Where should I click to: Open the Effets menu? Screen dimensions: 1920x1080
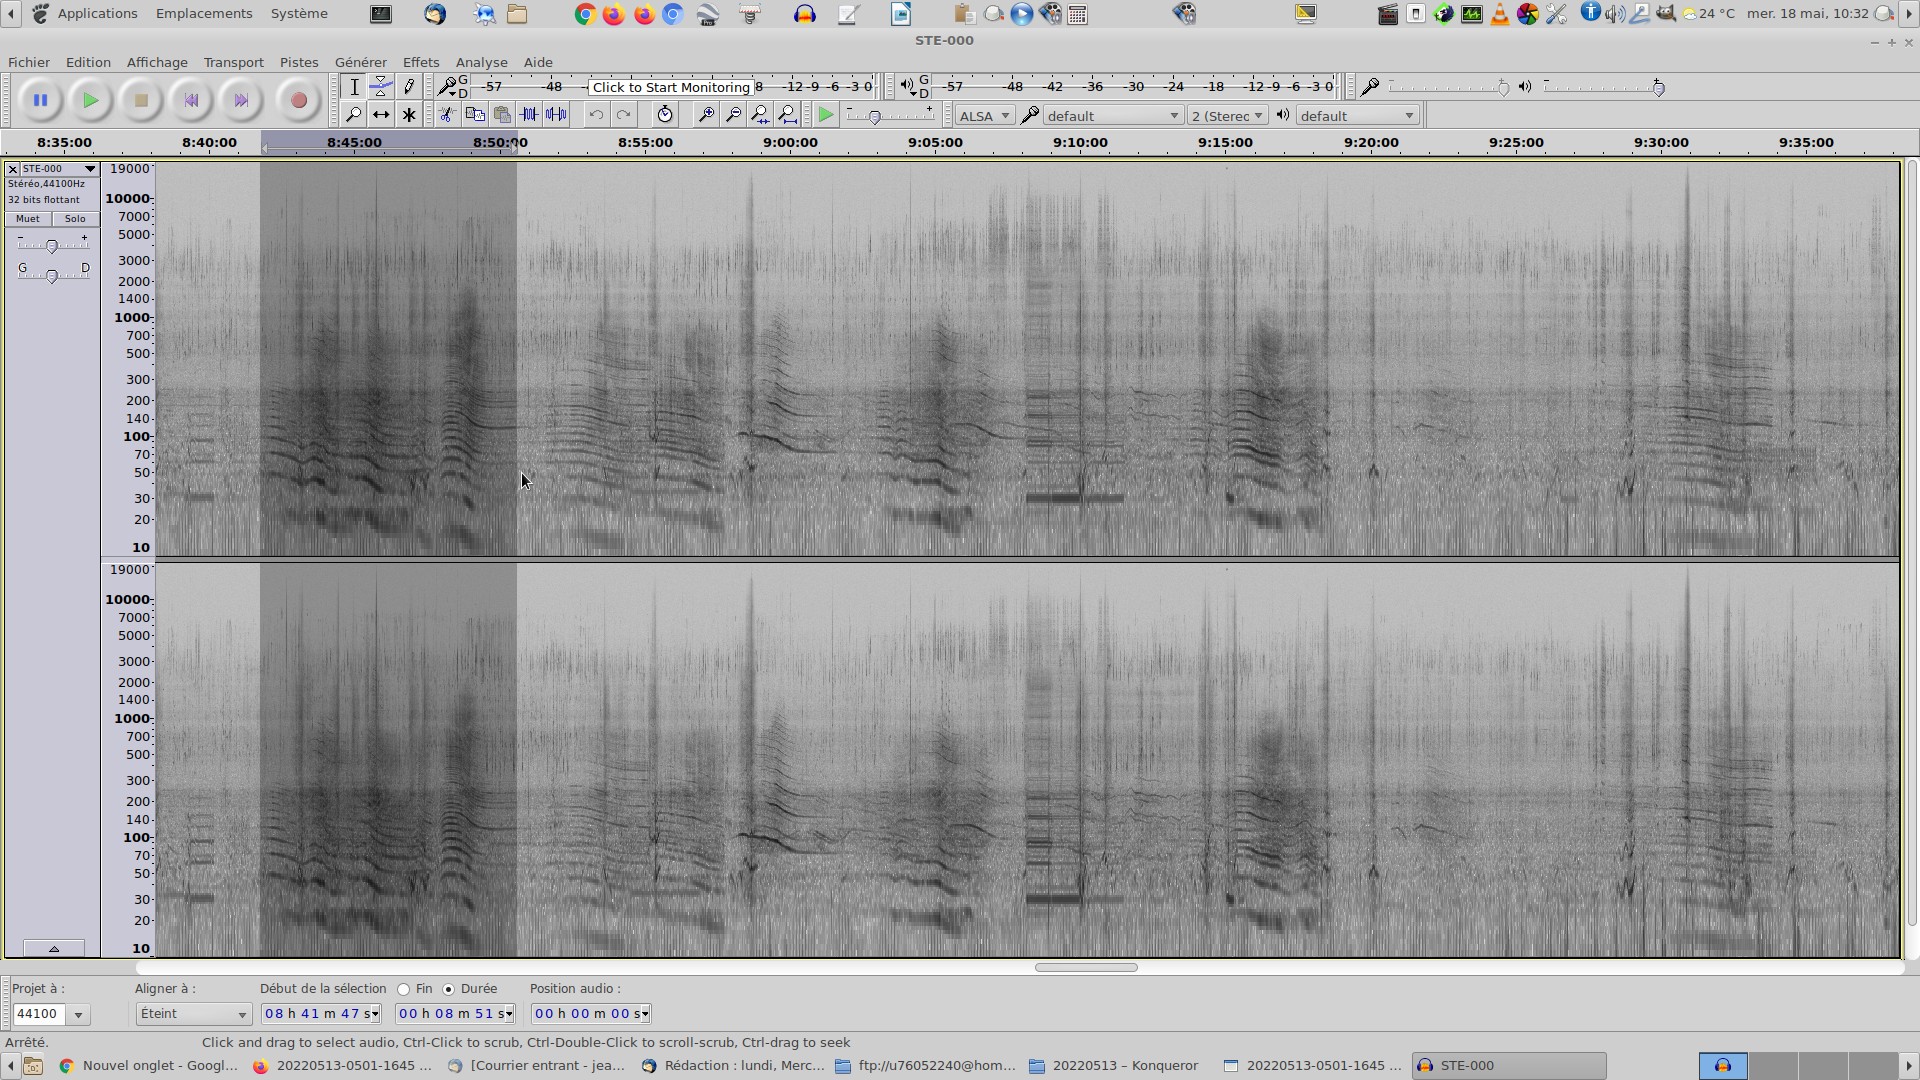(420, 62)
